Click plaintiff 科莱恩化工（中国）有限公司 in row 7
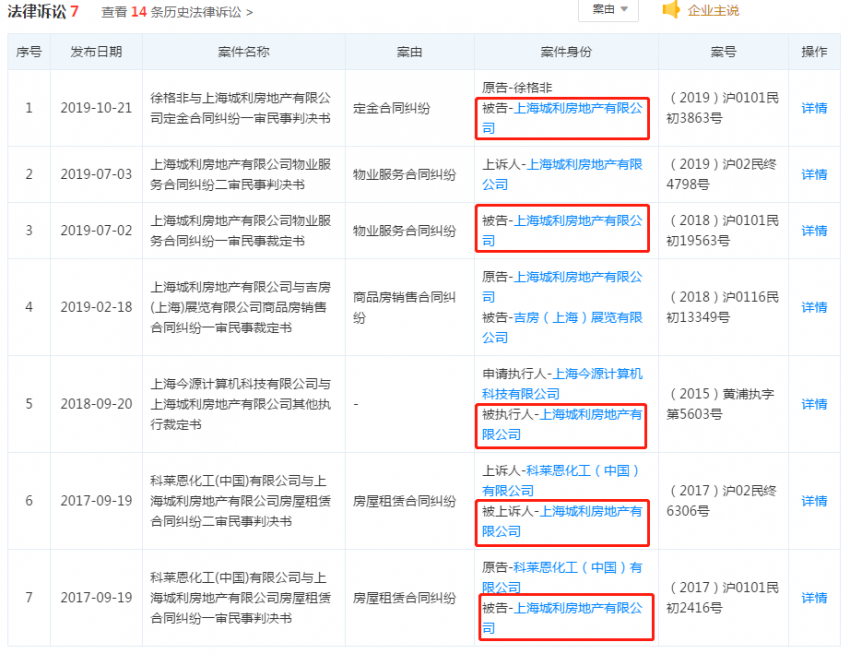 562,577
